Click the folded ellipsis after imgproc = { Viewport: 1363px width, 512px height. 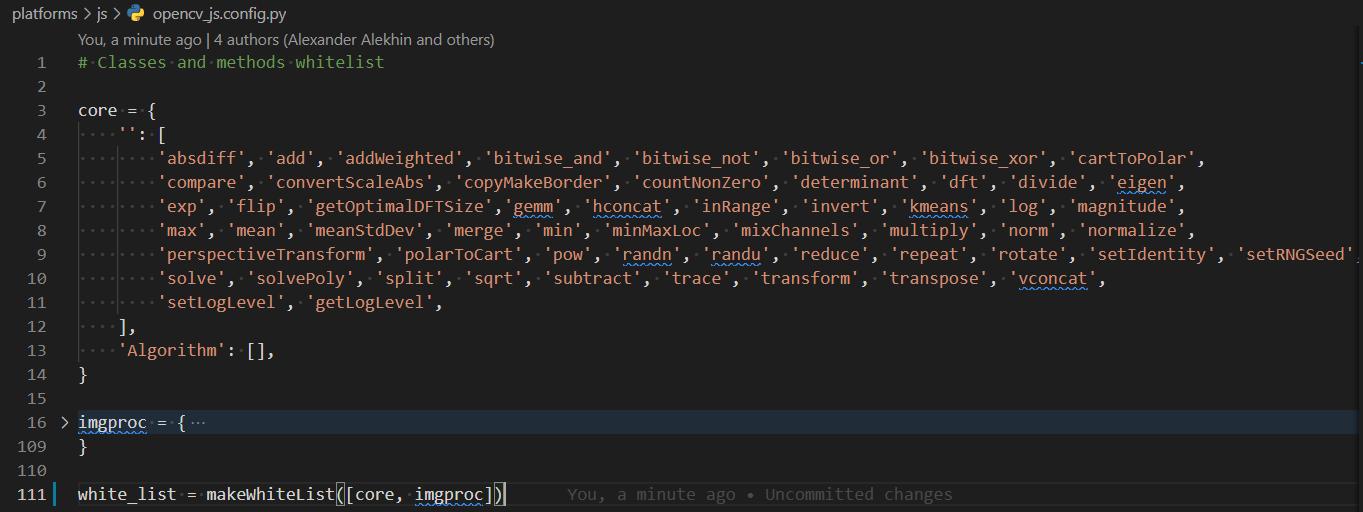click(x=197, y=422)
